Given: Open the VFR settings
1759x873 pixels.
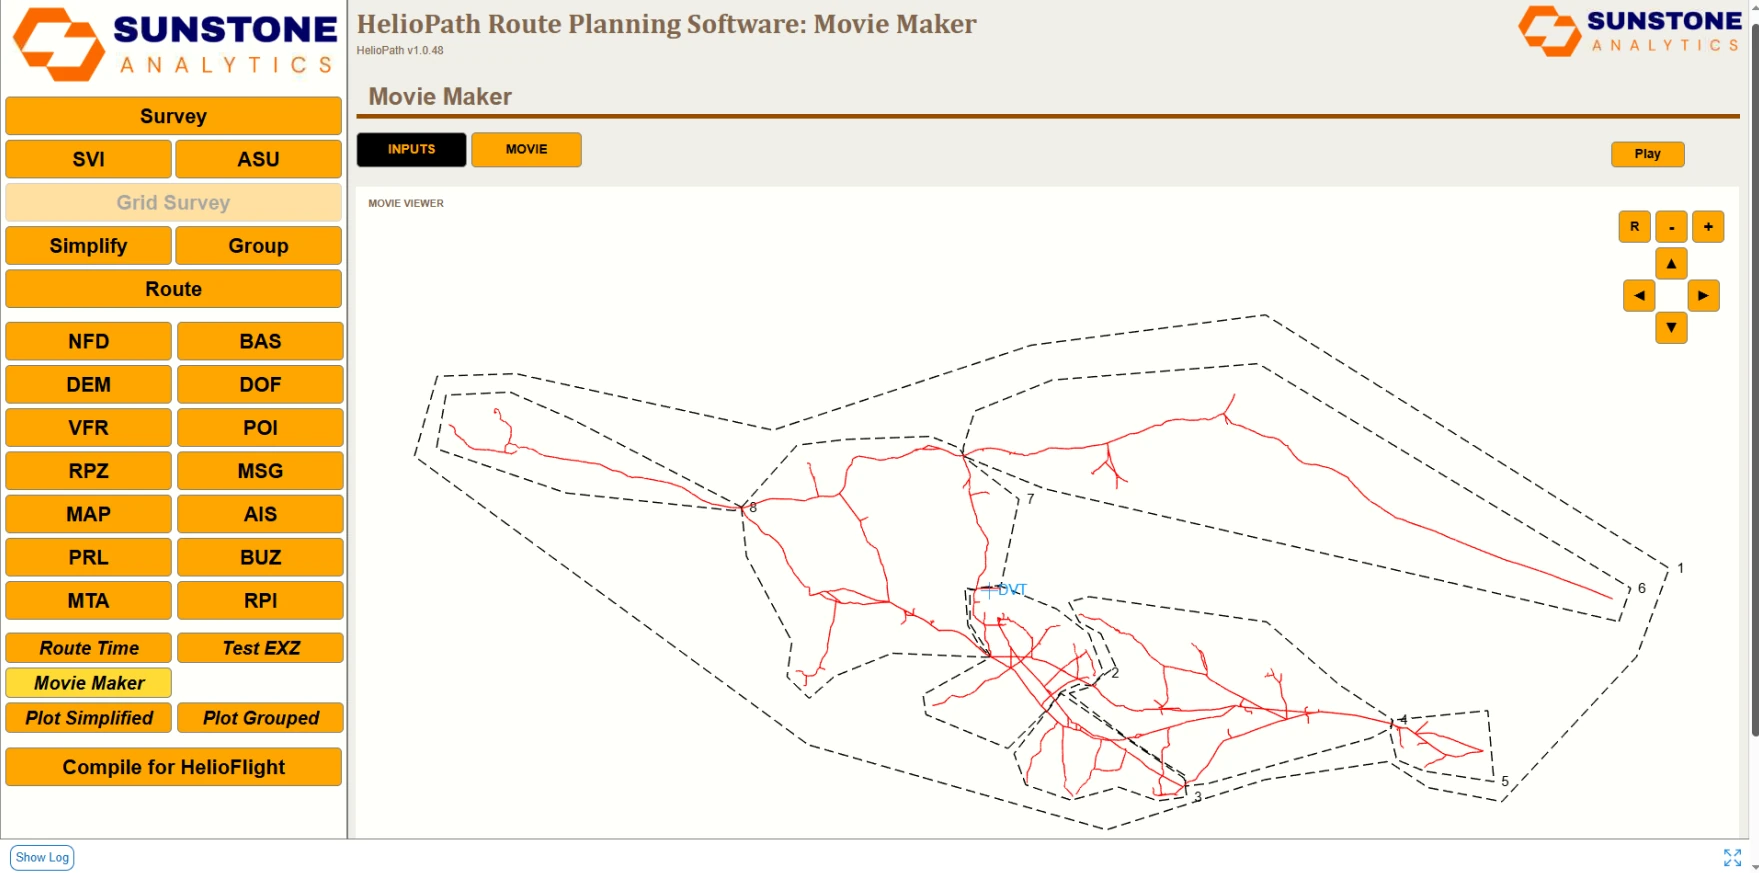Looking at the screenshot, I should [x=88, y=428].
